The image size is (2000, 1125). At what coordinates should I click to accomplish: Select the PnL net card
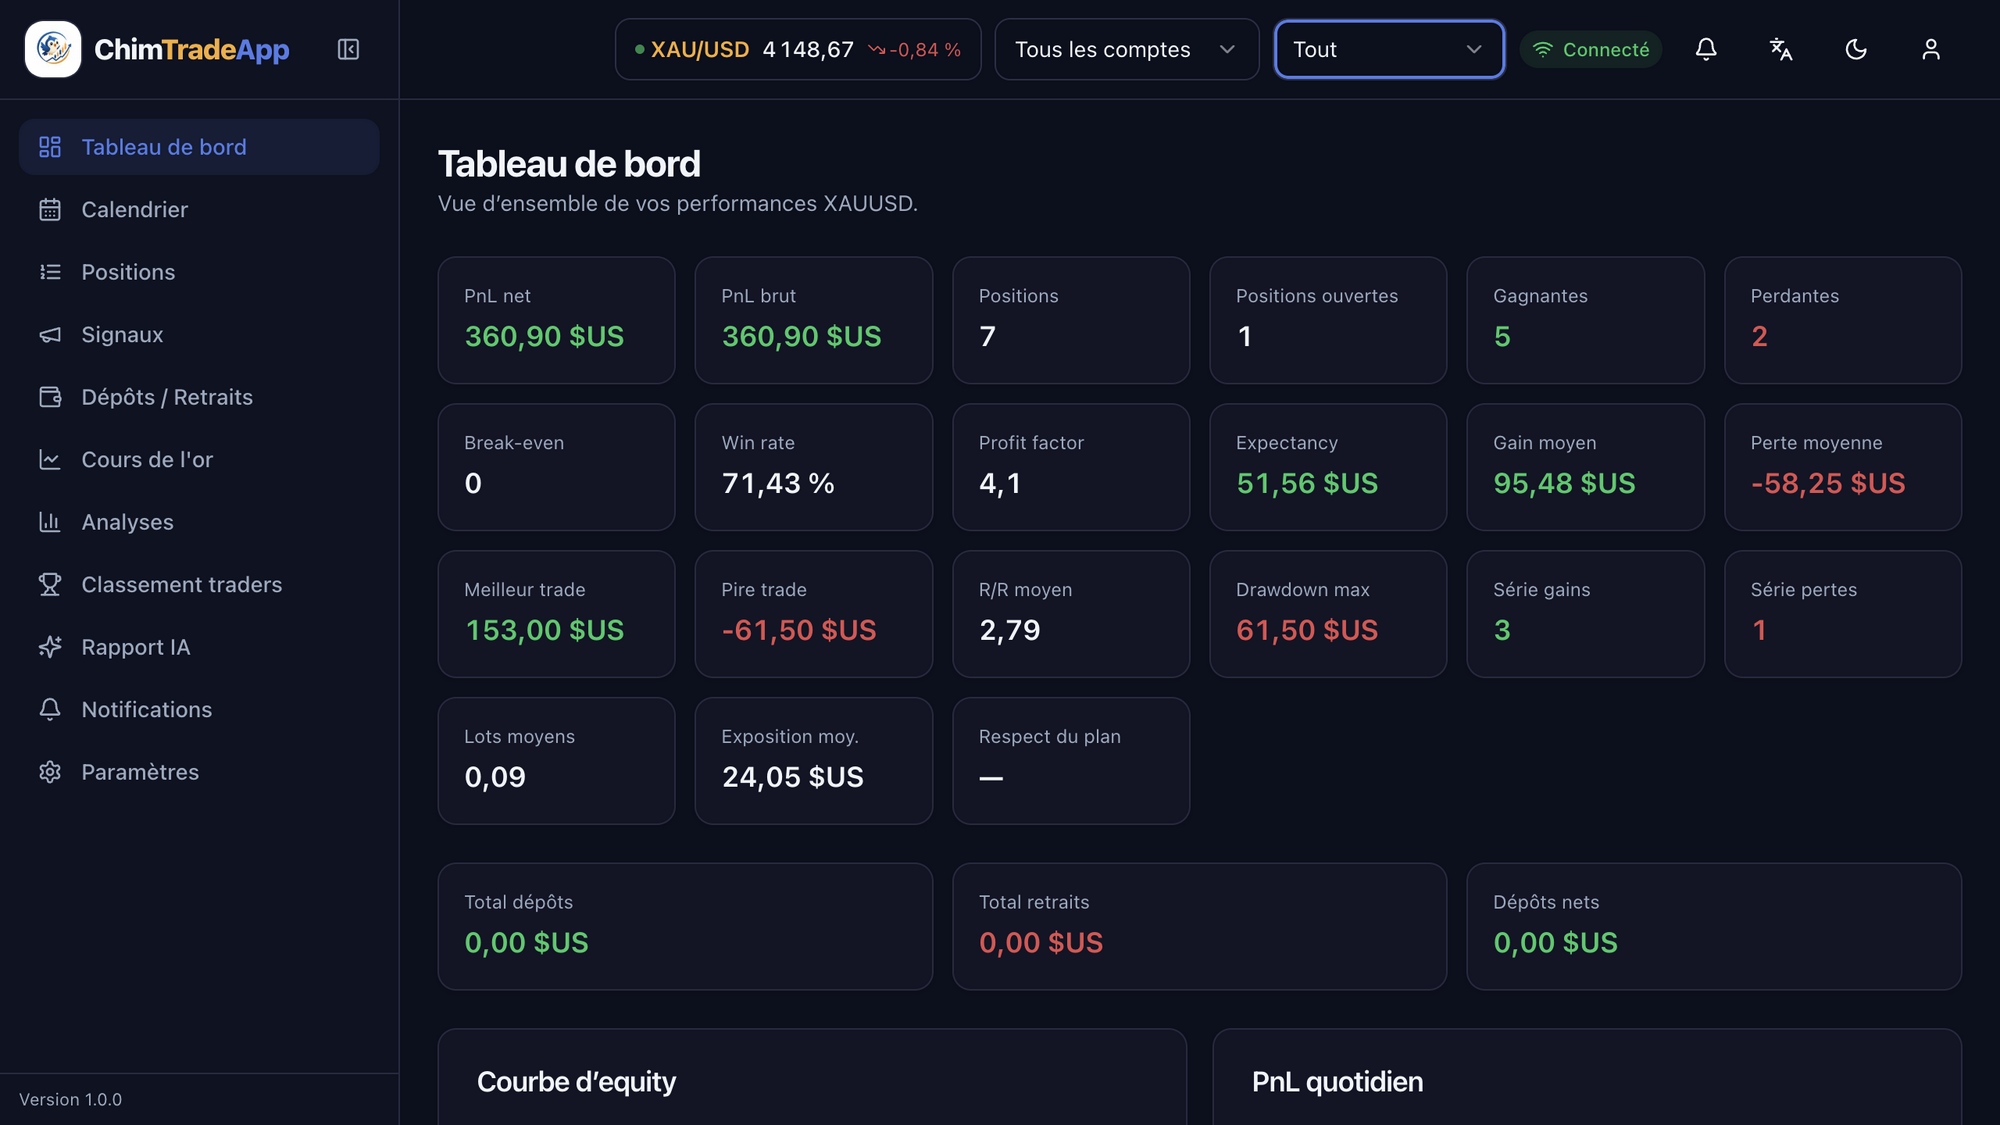pos(556,320)
